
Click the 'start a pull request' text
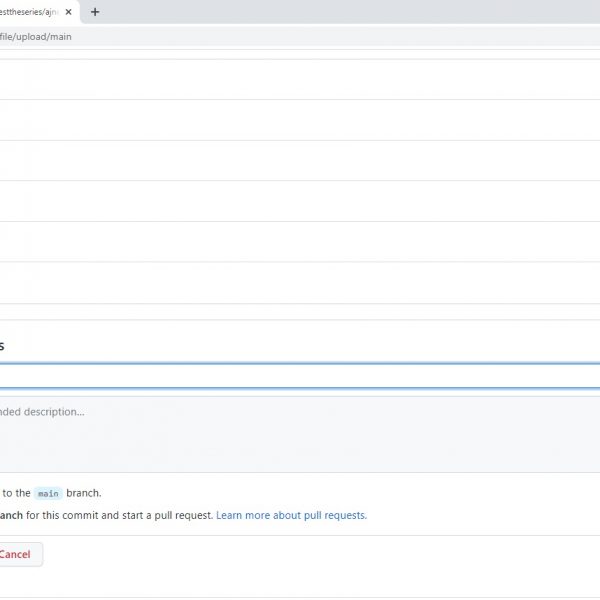(x=168, y=516)
